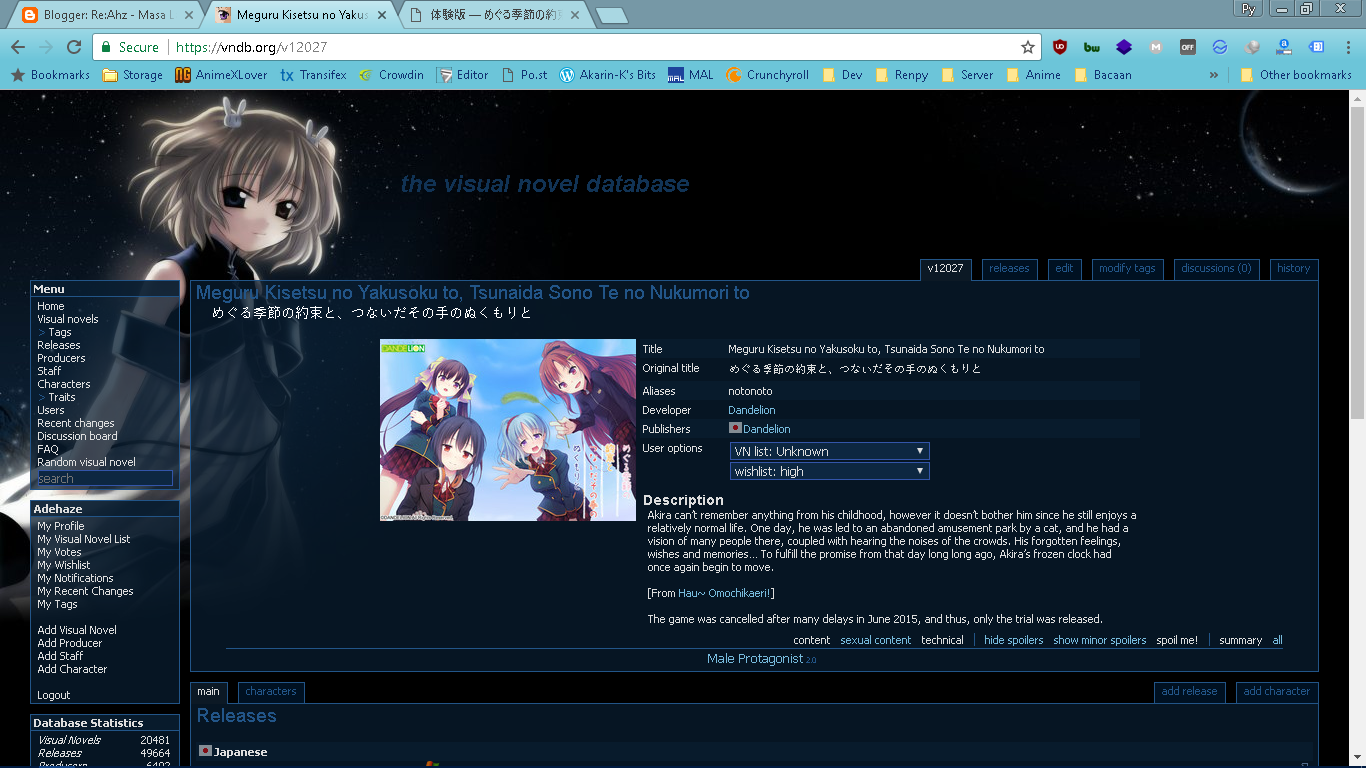The height and width of the screenshot is (768, 1366).
Task: Close the Meguru Kisetsu browser tab
Action: (381, 15)
